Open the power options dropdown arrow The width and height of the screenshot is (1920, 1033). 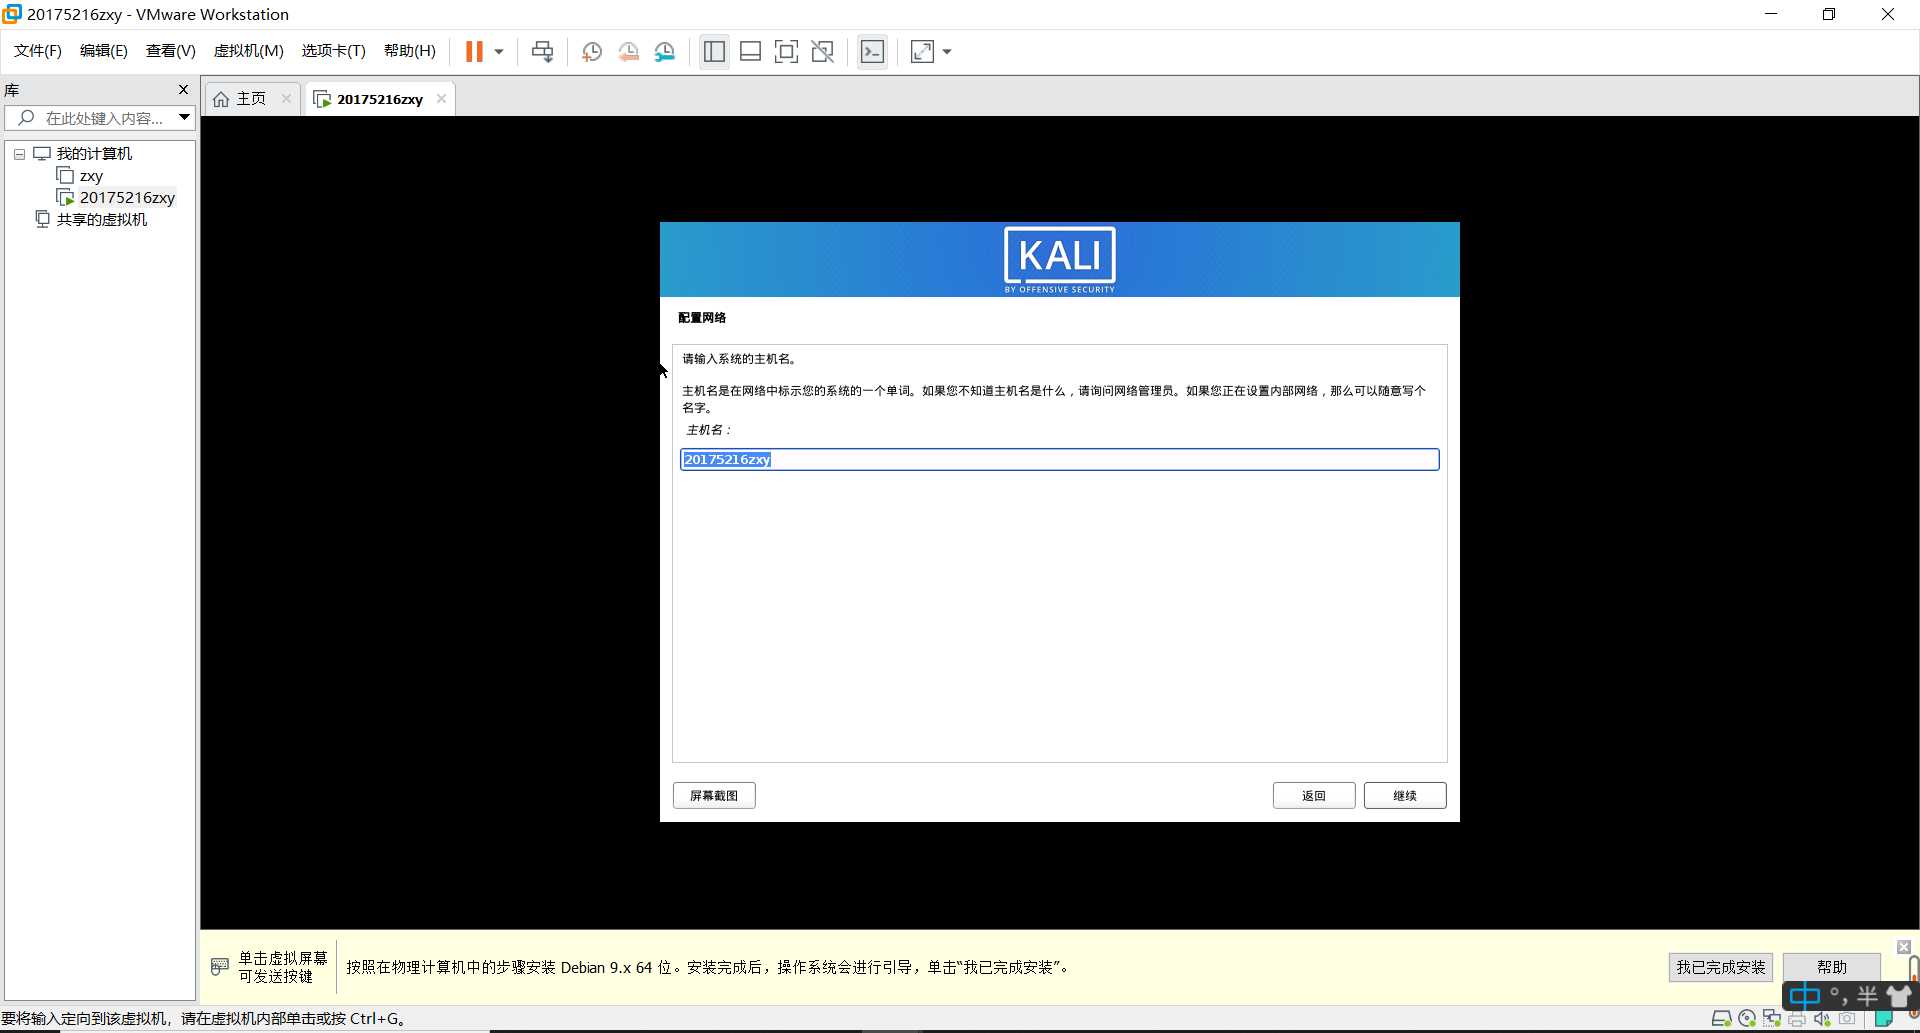click(x=499, y=52)
